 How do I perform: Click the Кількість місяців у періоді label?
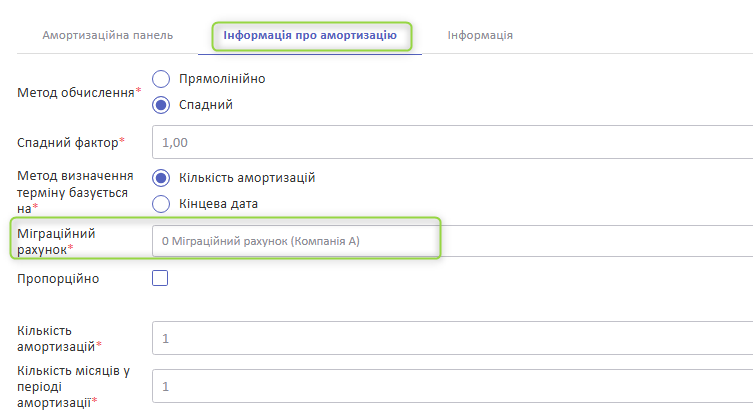pos(73,387)
